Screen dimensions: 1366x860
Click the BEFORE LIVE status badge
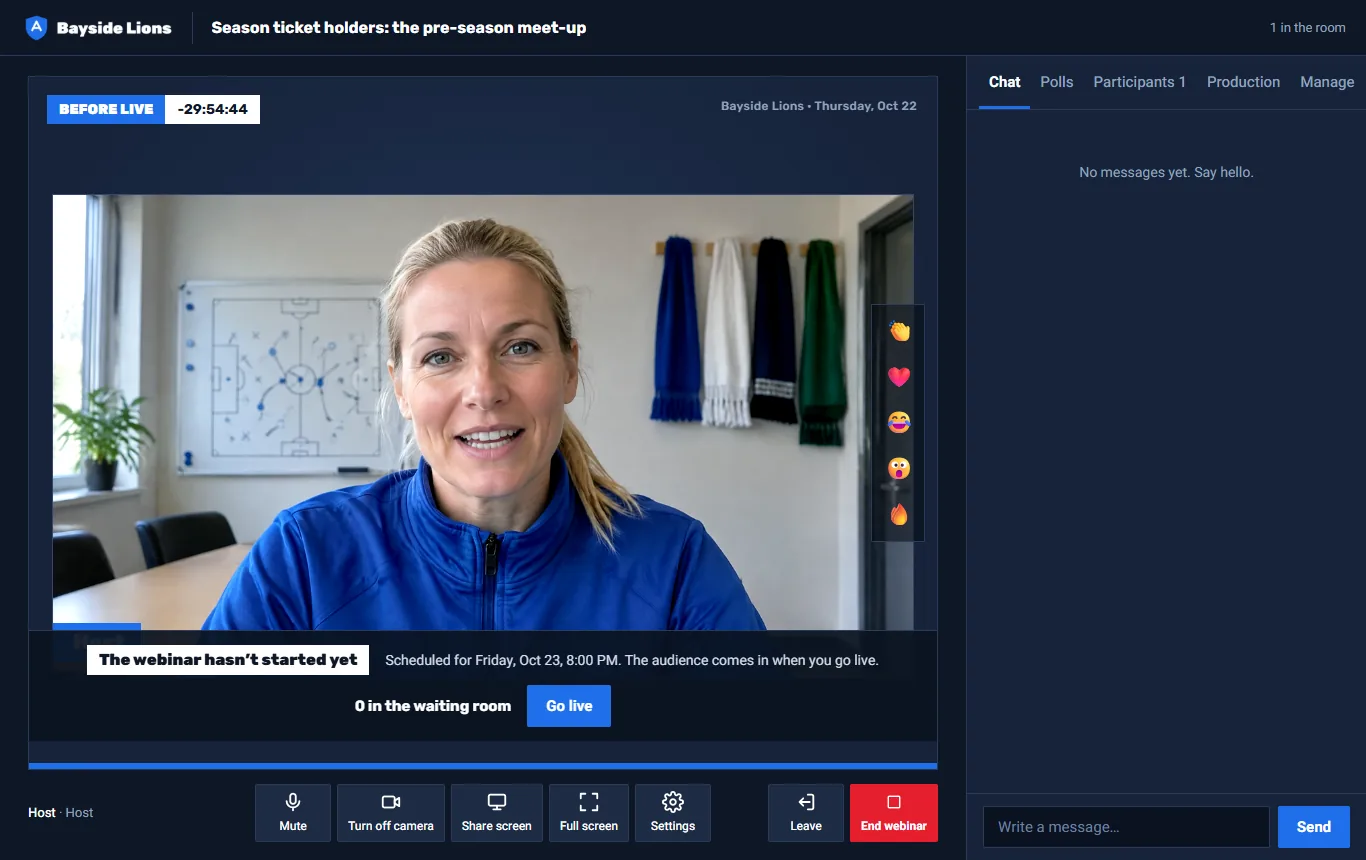point(106,109)
